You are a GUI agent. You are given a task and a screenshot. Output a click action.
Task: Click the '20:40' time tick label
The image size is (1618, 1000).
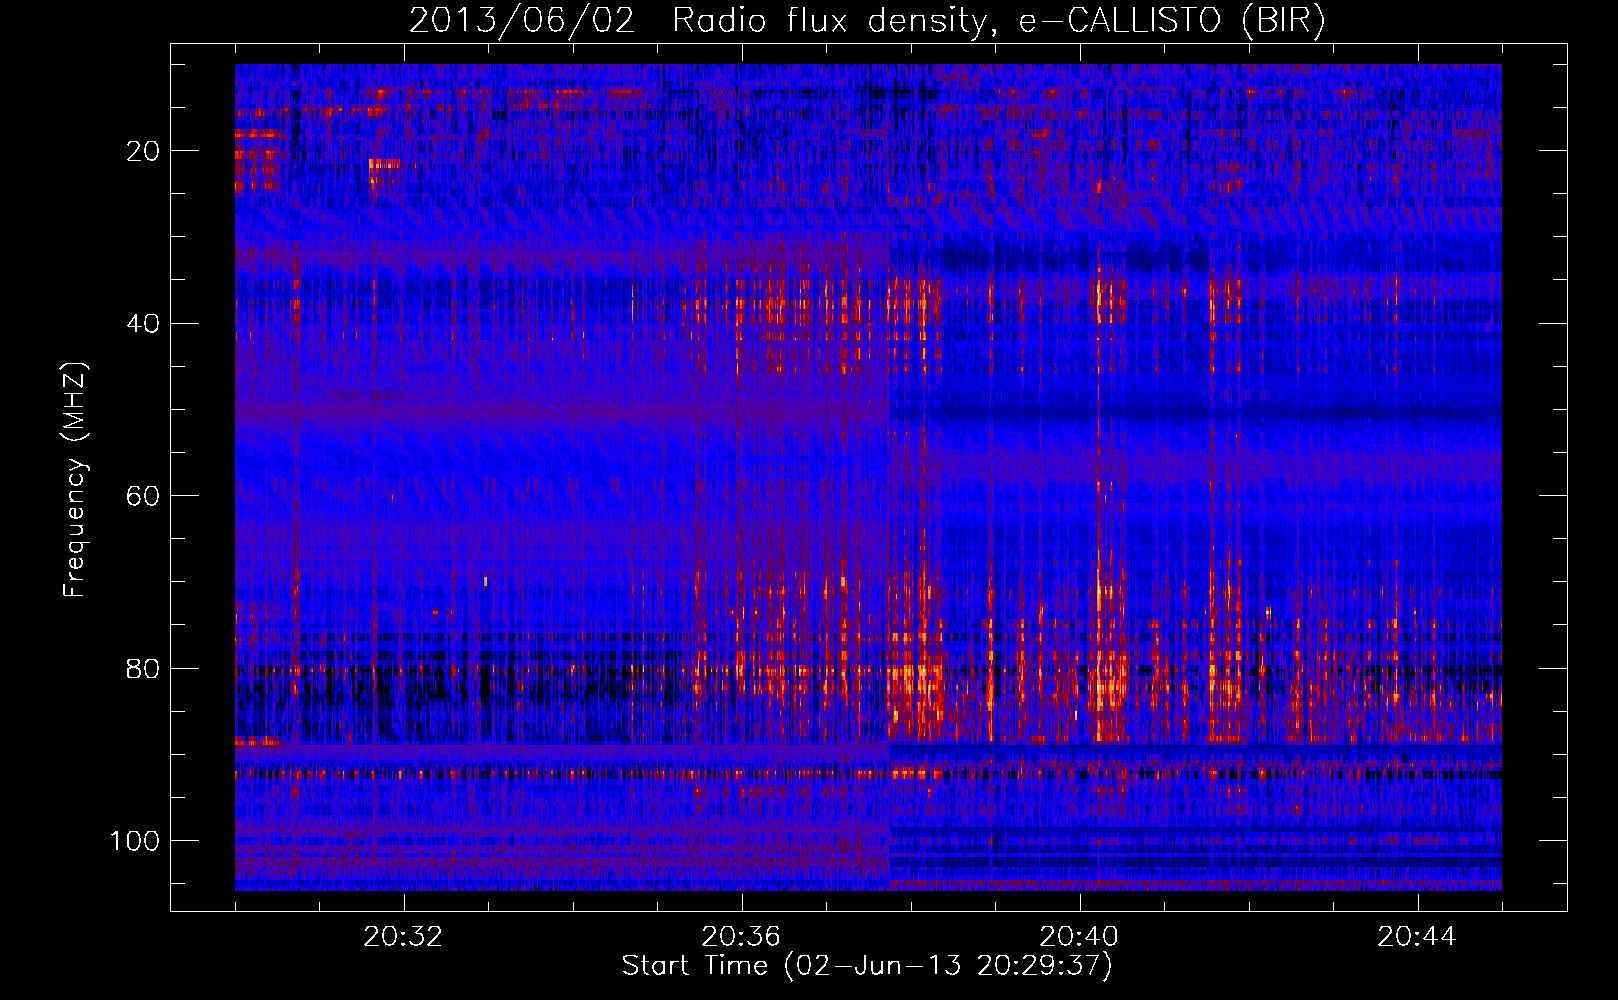1079,937
